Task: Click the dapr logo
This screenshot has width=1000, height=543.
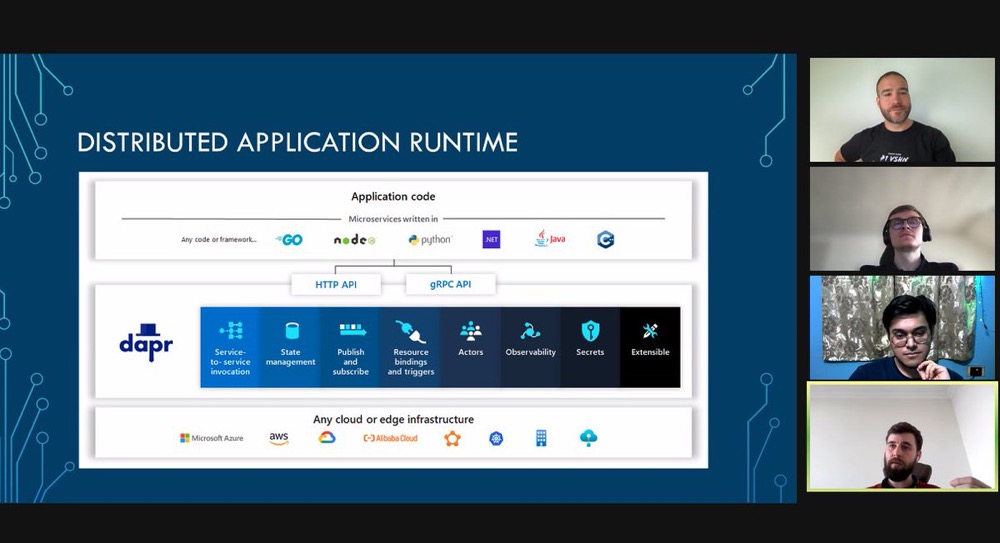Action: 146,343
